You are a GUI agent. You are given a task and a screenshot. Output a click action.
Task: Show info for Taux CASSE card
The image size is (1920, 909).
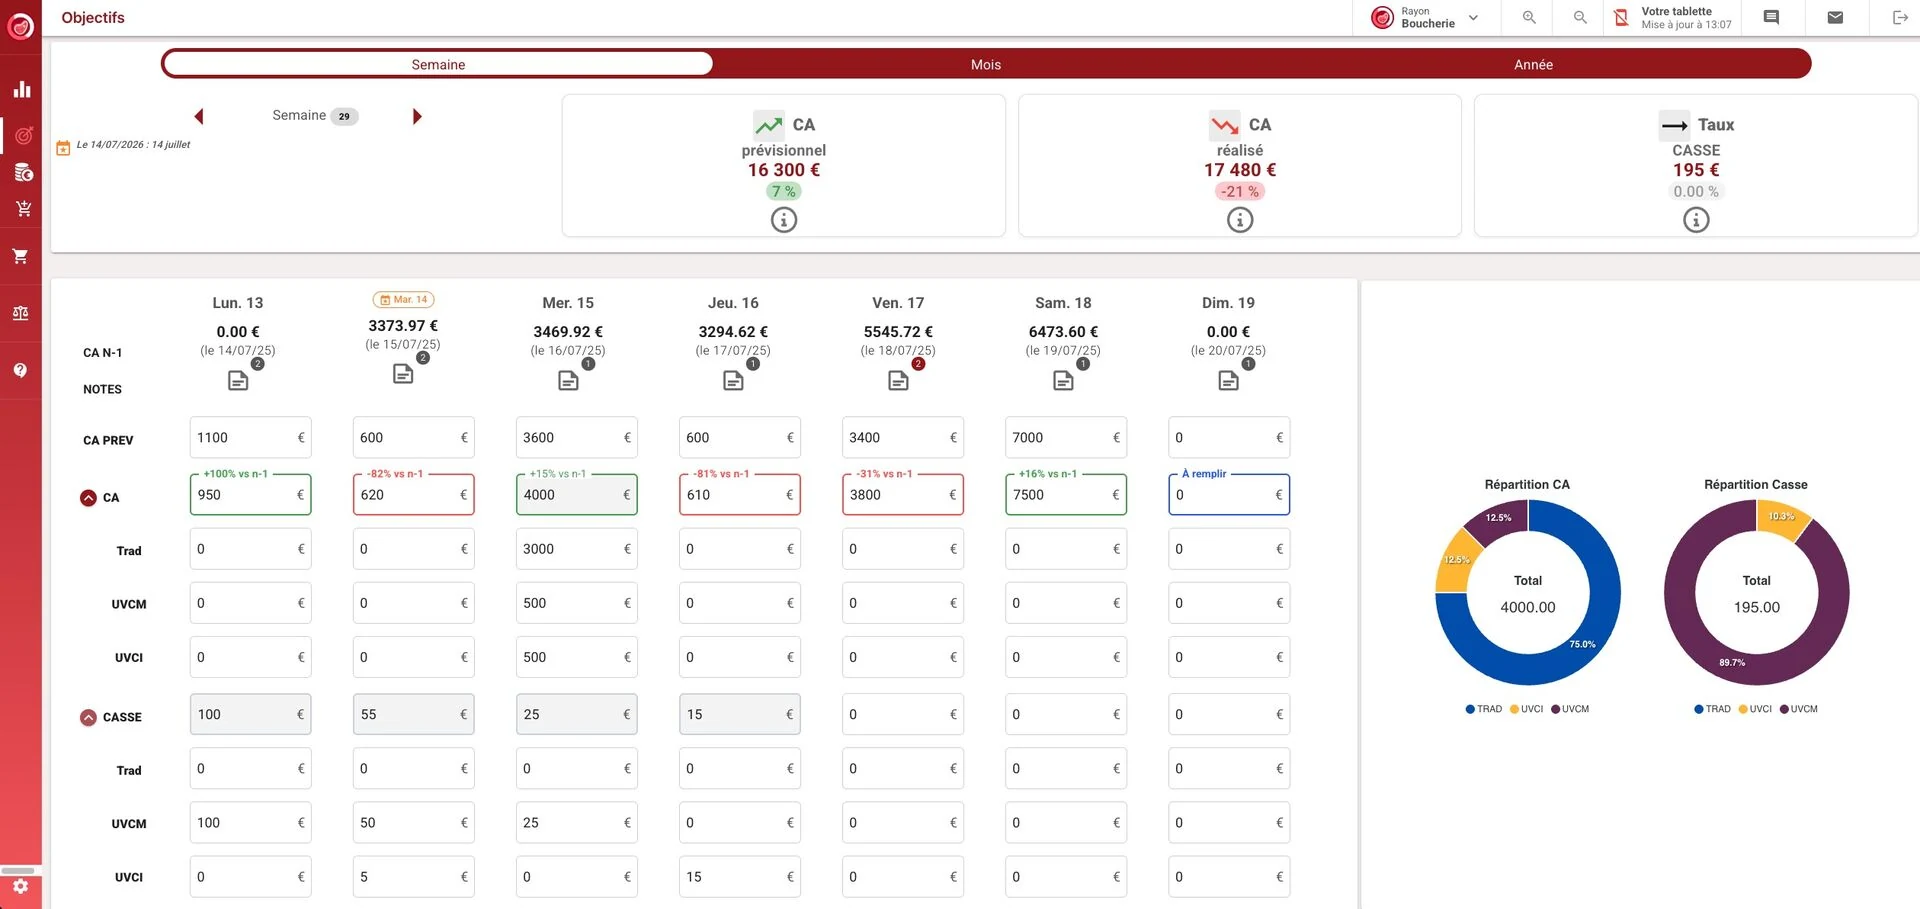point(1696,220)
